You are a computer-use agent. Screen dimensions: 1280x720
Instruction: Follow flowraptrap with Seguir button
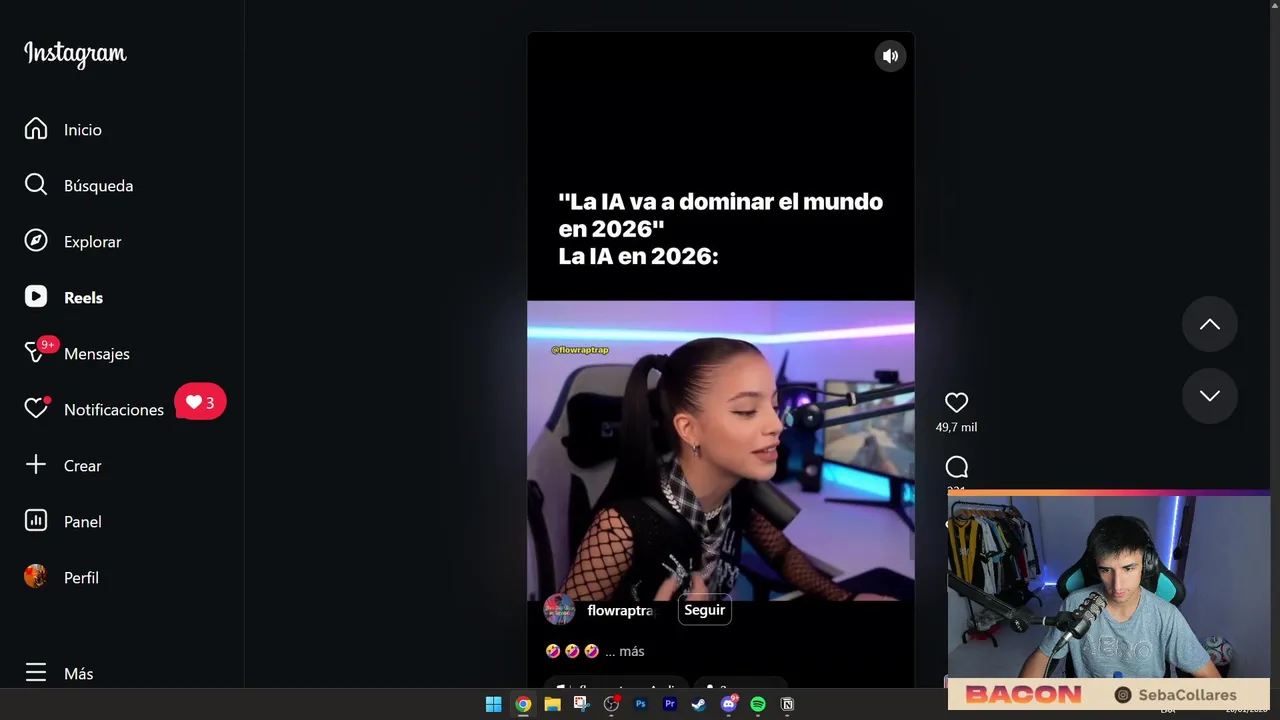click(x=705, y=610)
